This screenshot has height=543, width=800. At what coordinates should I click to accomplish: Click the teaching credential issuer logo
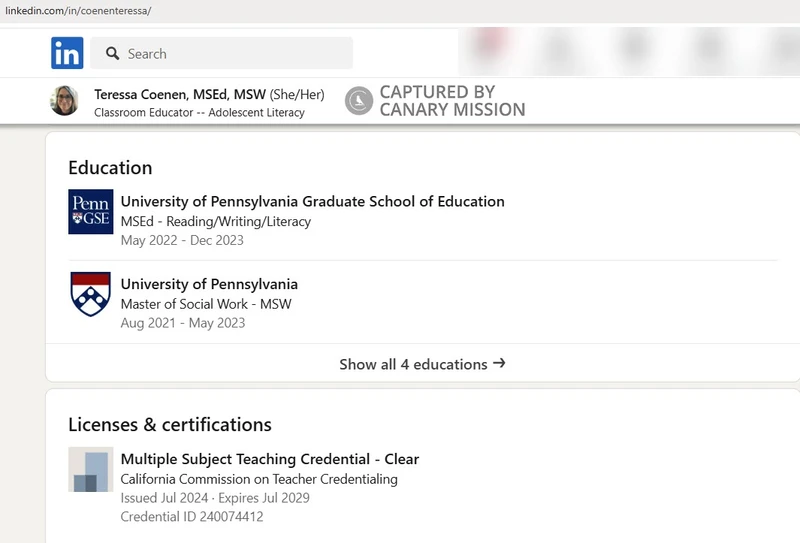(x=90, y=469)
